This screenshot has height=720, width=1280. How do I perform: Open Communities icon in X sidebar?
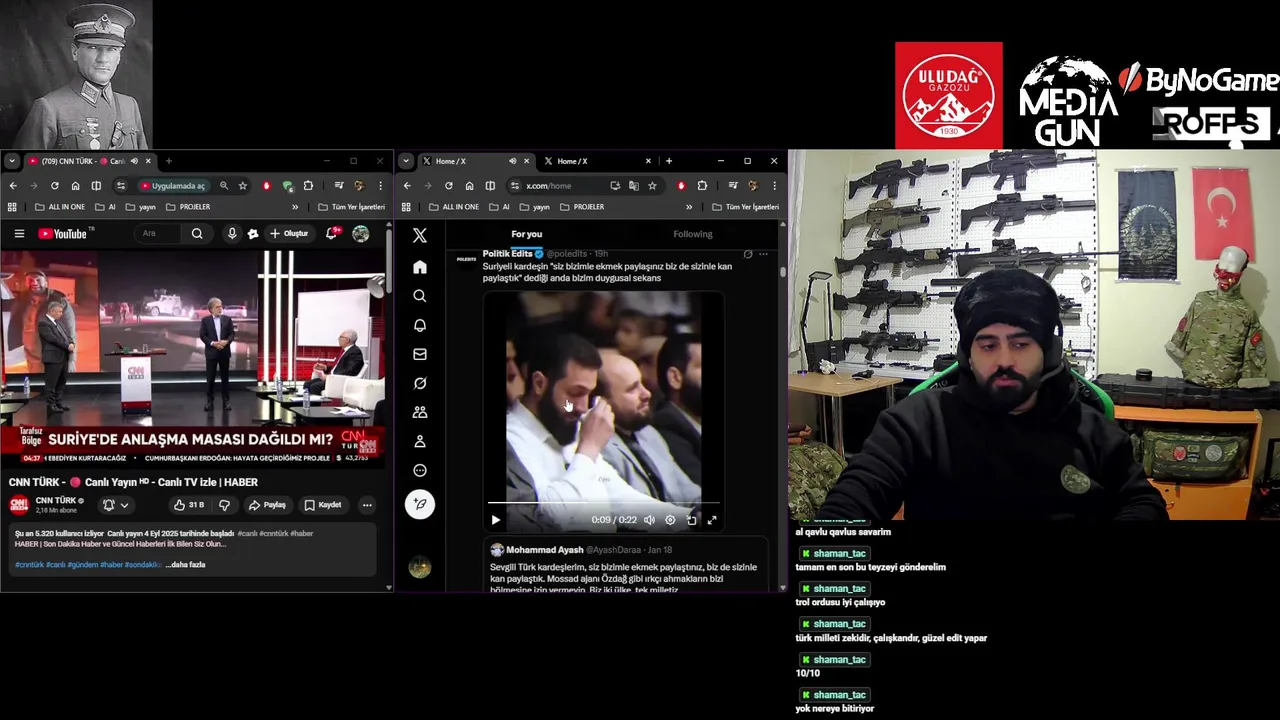coord(420,412)
